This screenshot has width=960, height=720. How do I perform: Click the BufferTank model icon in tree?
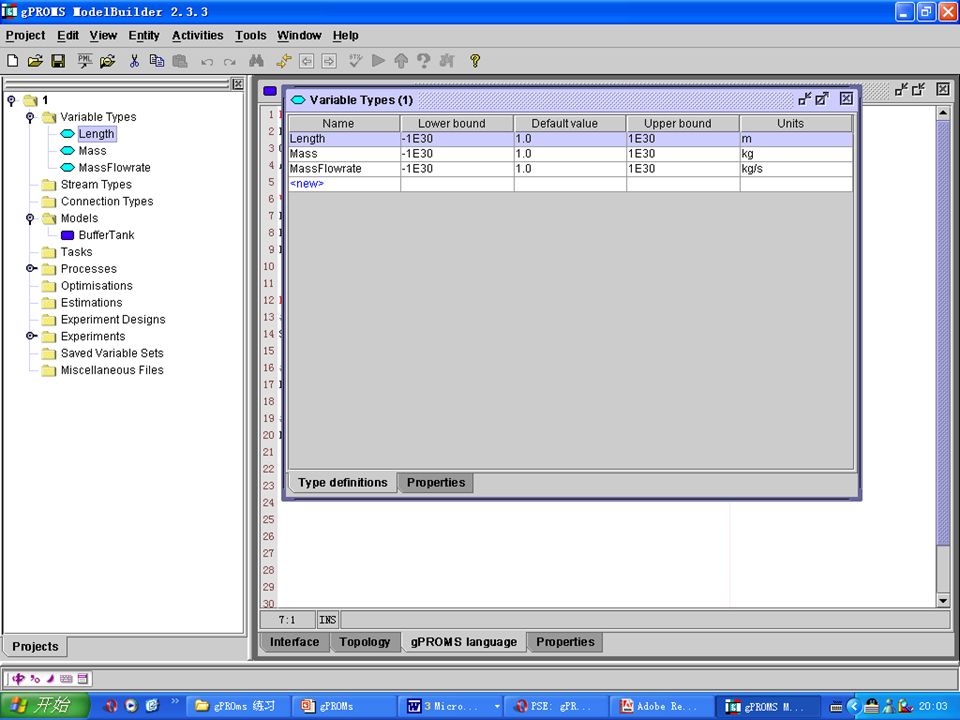click(67, 235)
